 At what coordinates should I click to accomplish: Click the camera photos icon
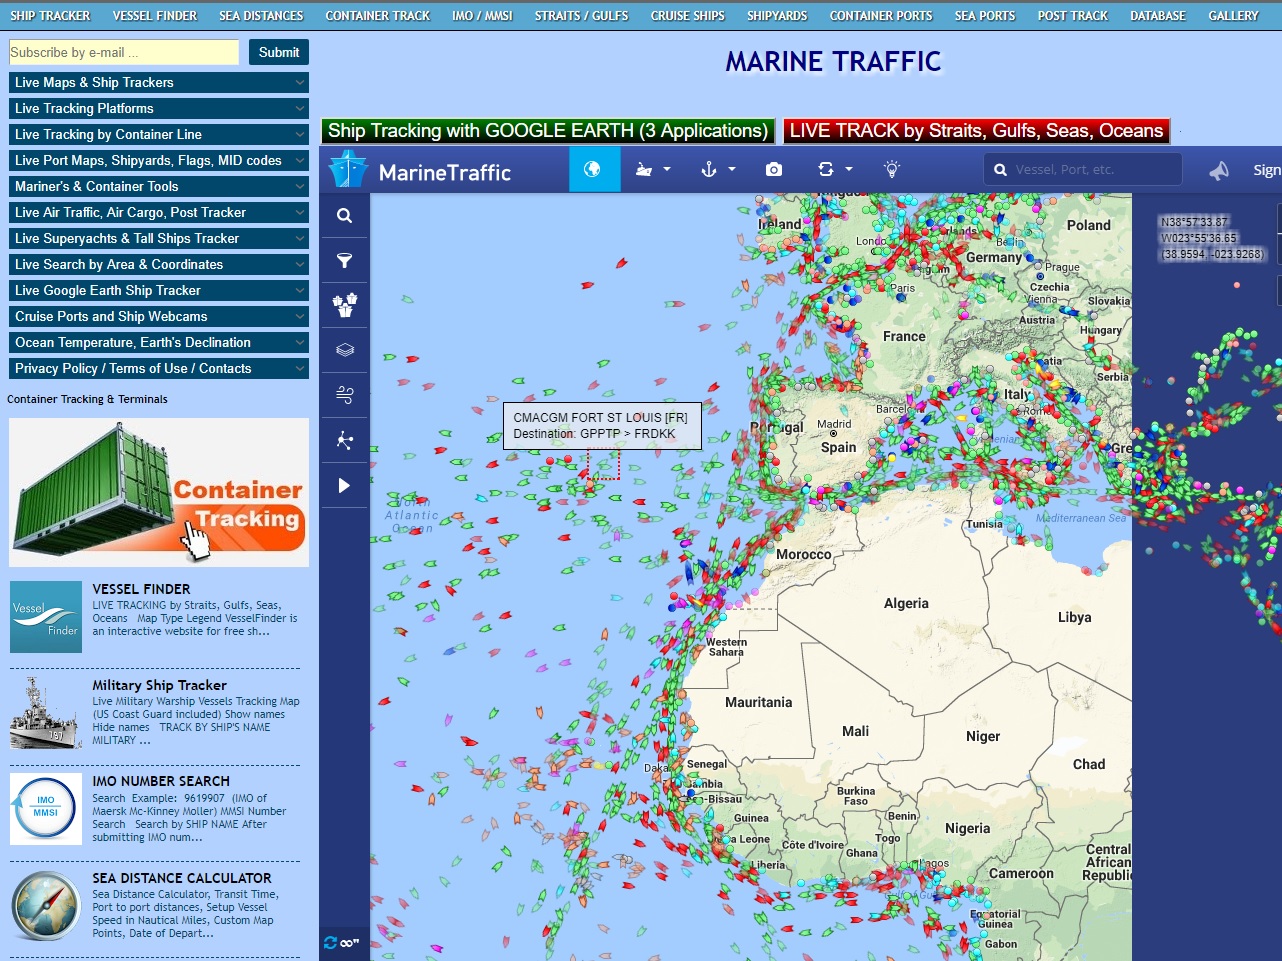point(773,170)
